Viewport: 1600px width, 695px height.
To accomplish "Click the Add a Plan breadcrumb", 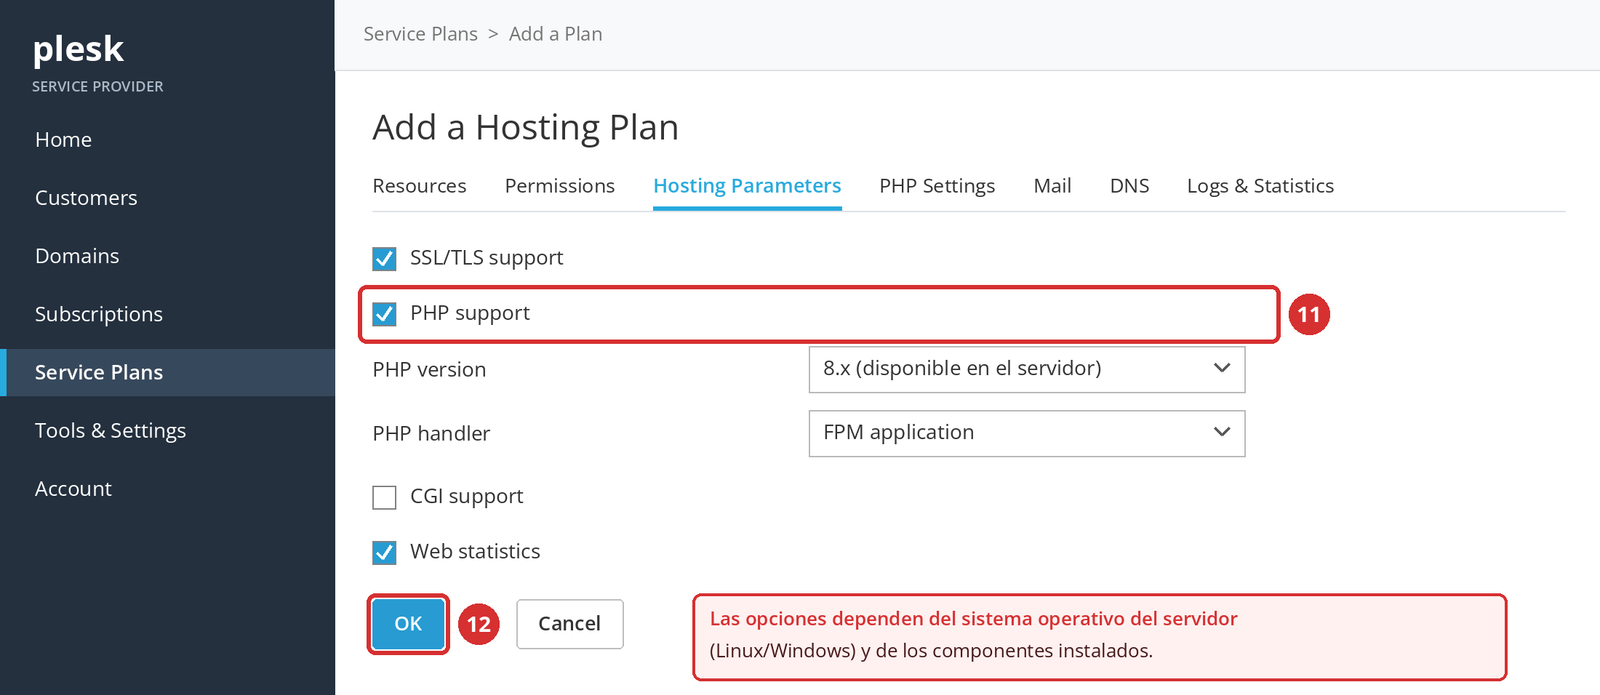I will (x=555, y=34).
